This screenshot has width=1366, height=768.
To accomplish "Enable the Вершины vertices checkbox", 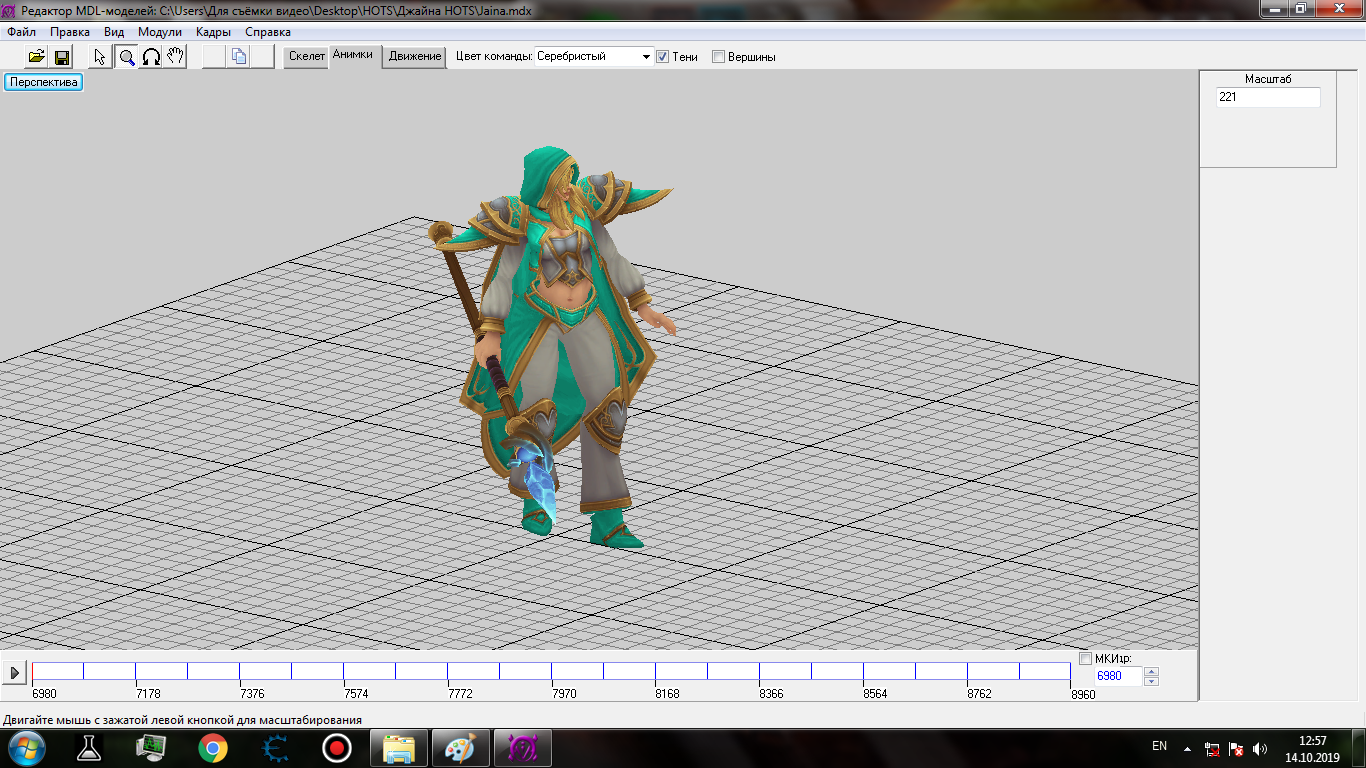I will tap(718, 57).
